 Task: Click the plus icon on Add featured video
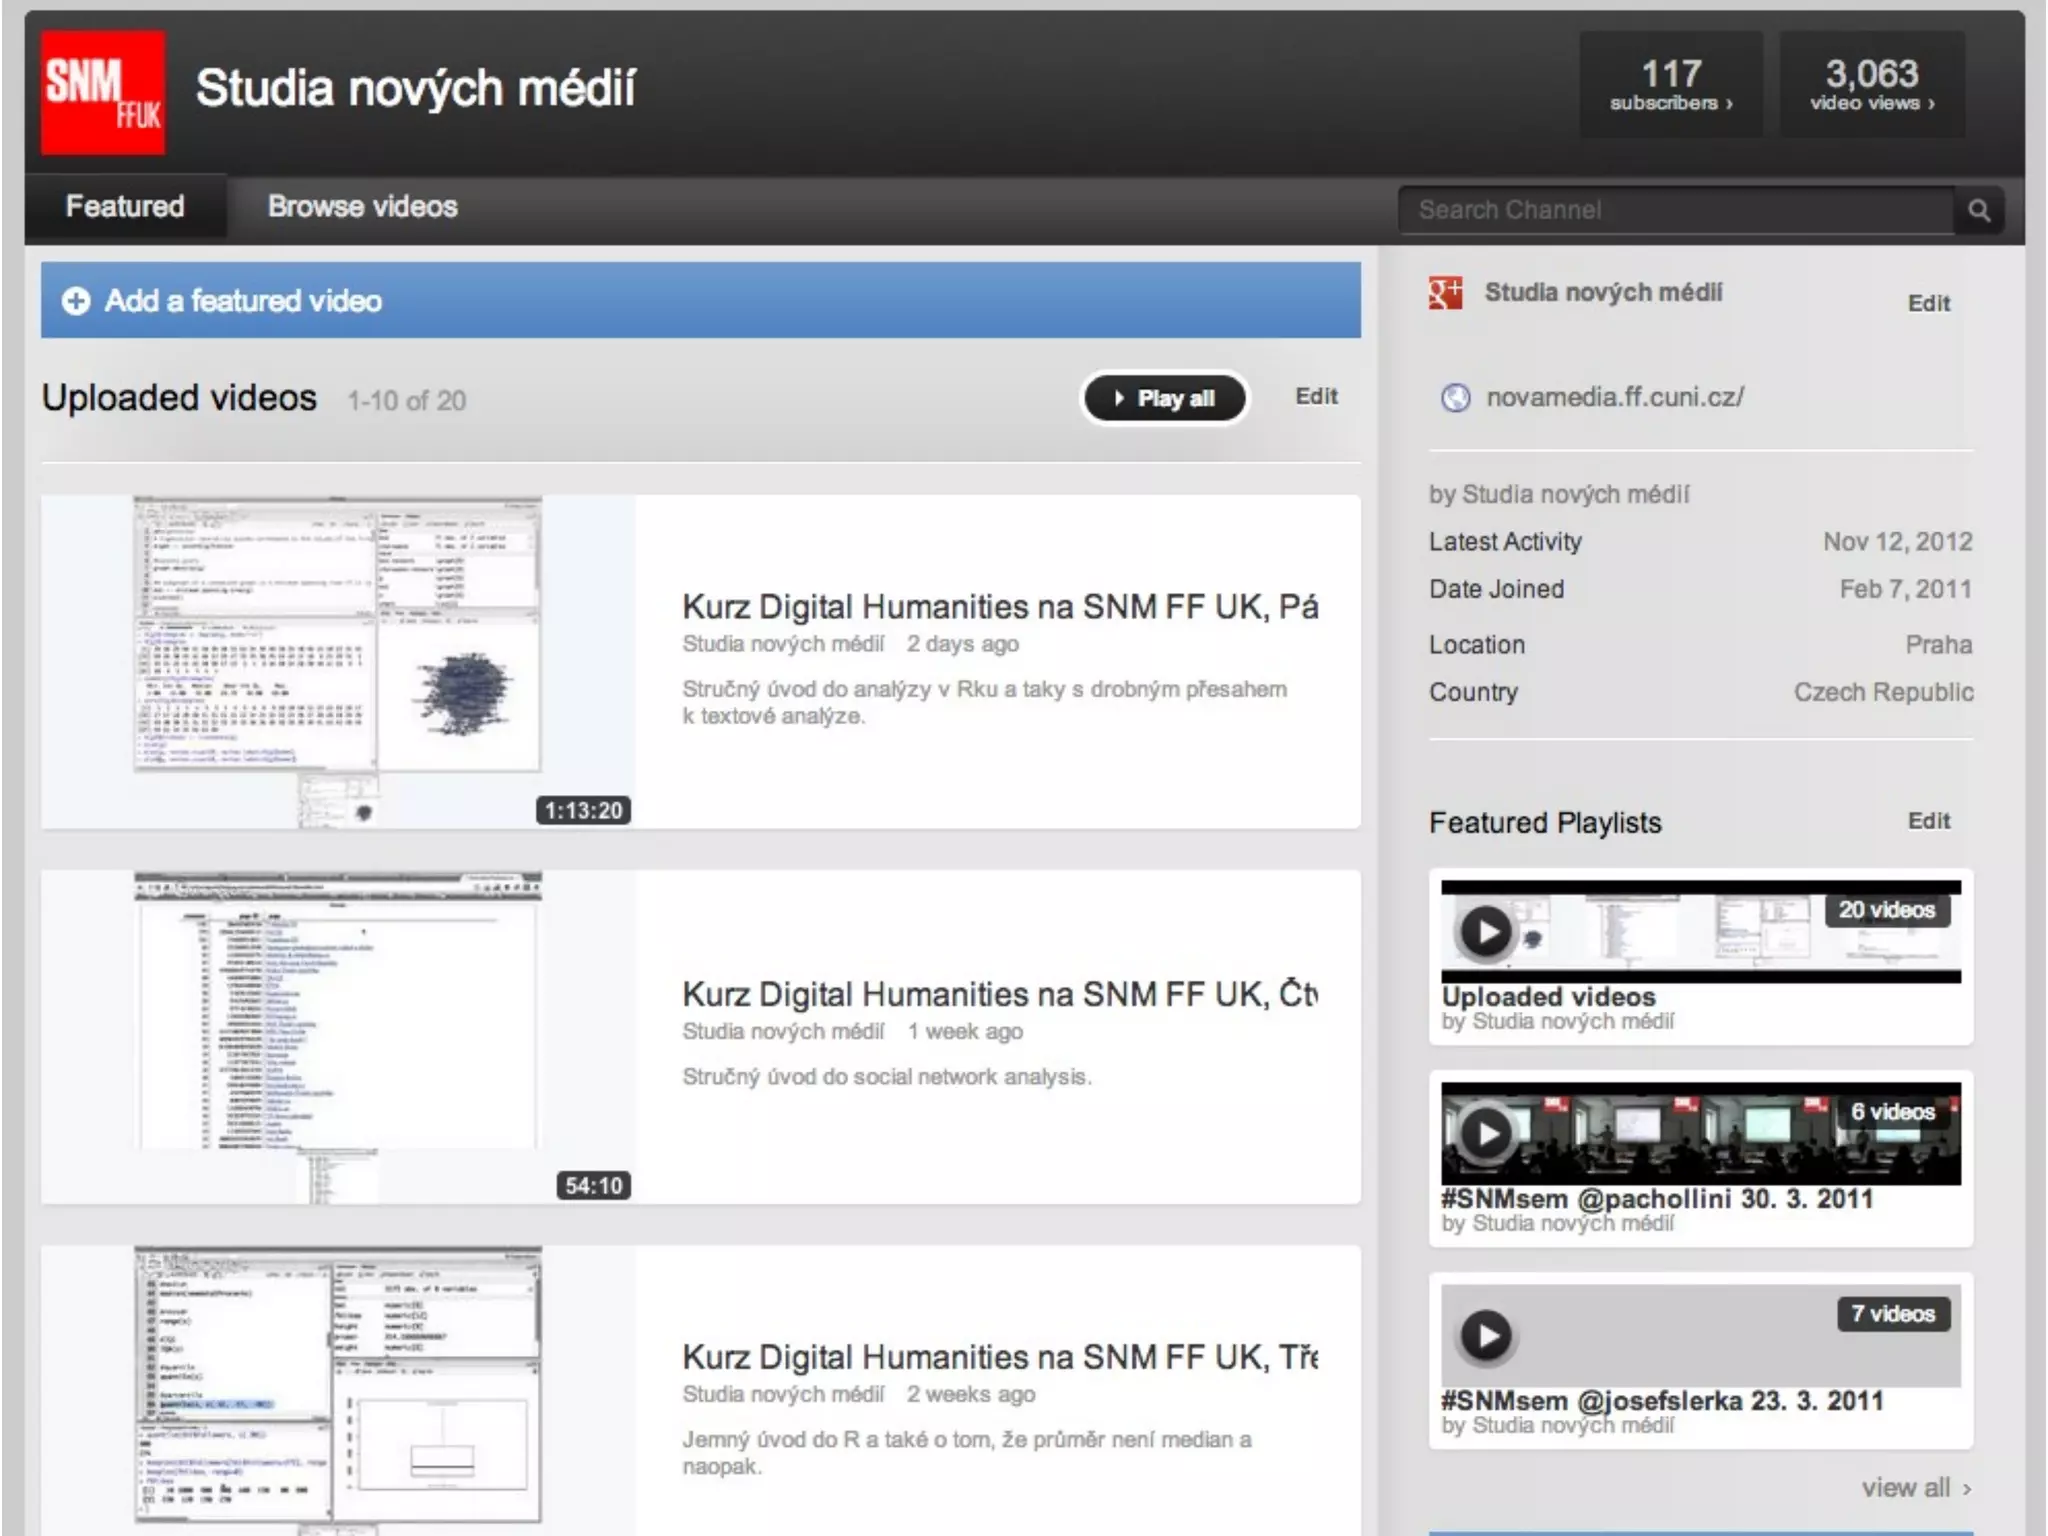point(76,301)
